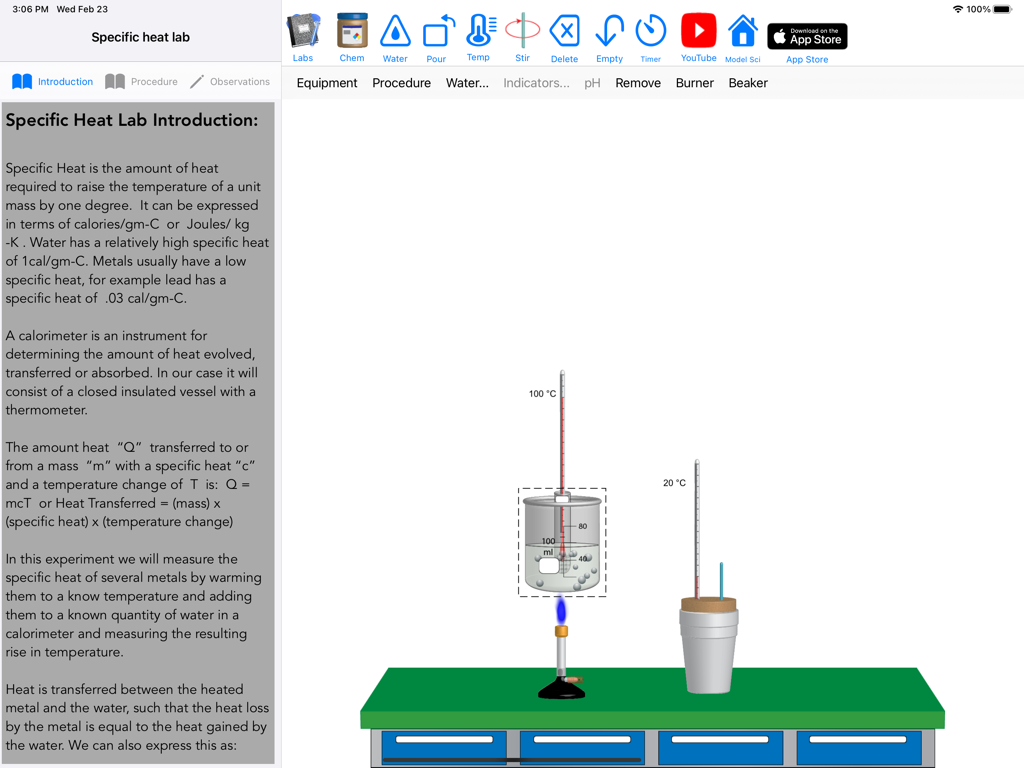Open the Water... options

pos(467,83)
